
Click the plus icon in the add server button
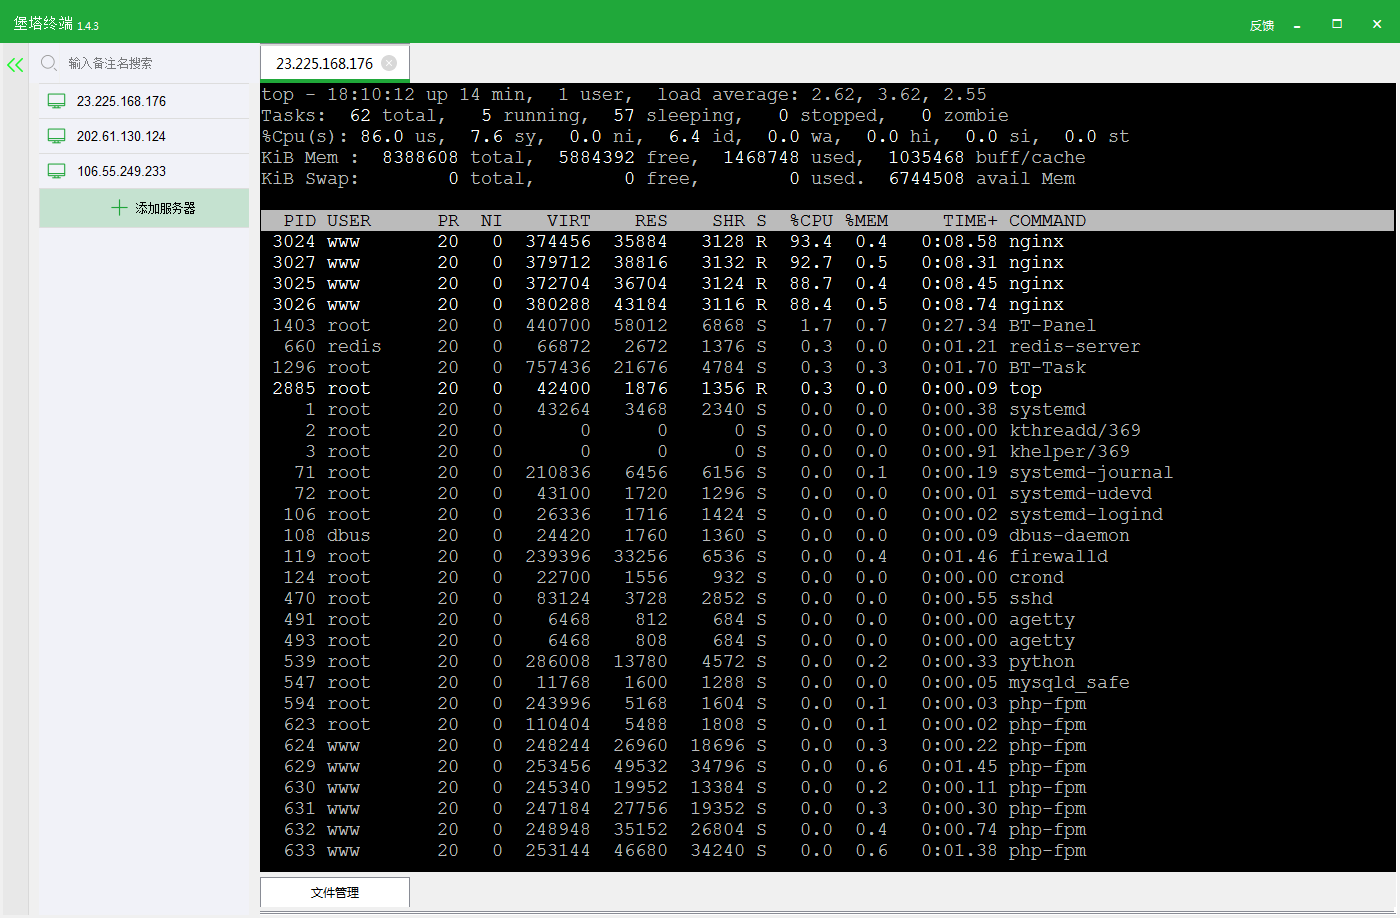point(119,208)
